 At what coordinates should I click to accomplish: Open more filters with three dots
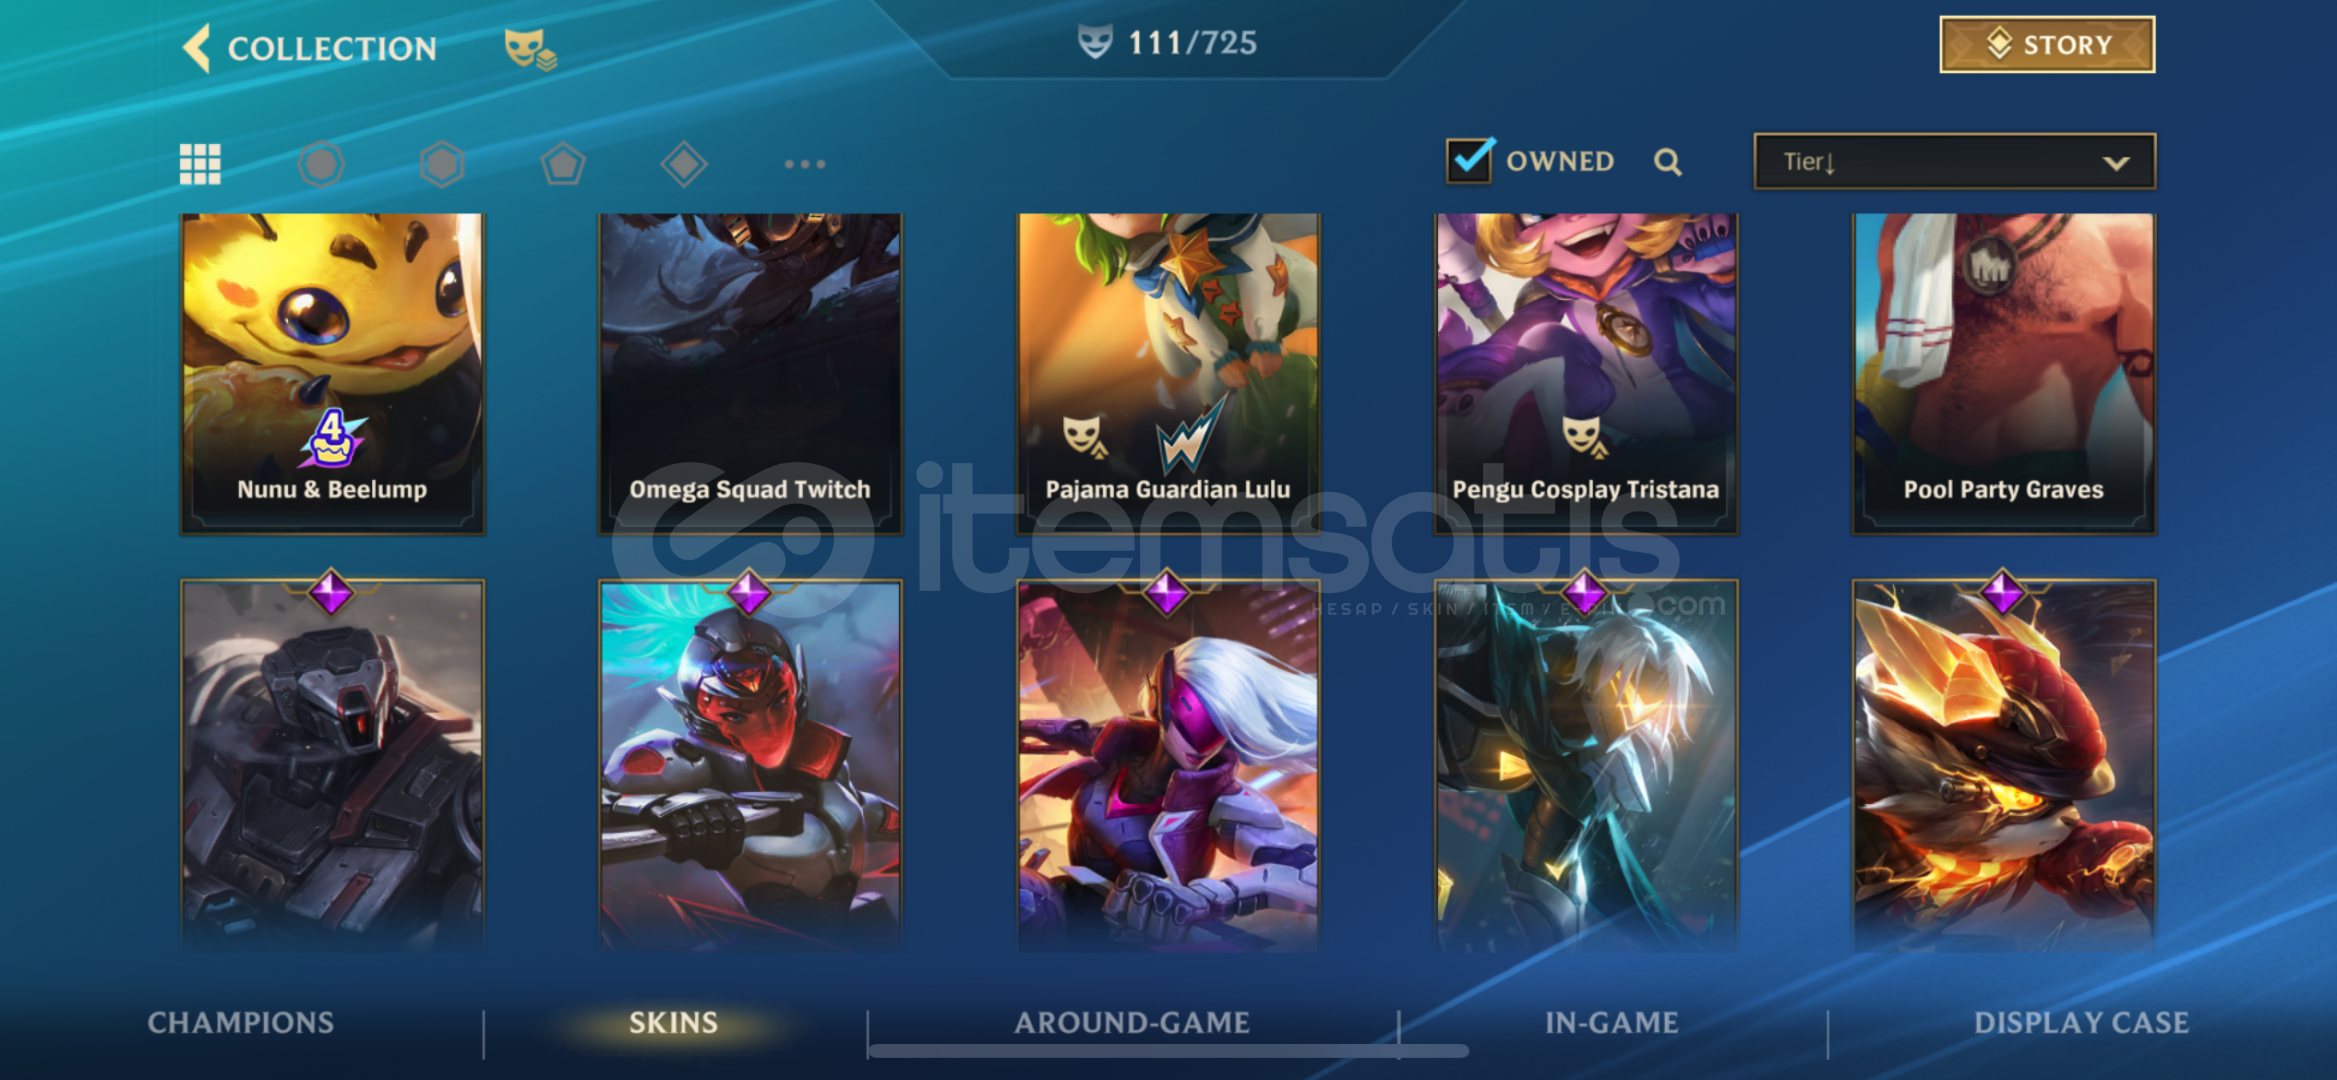tap(805, 164)
